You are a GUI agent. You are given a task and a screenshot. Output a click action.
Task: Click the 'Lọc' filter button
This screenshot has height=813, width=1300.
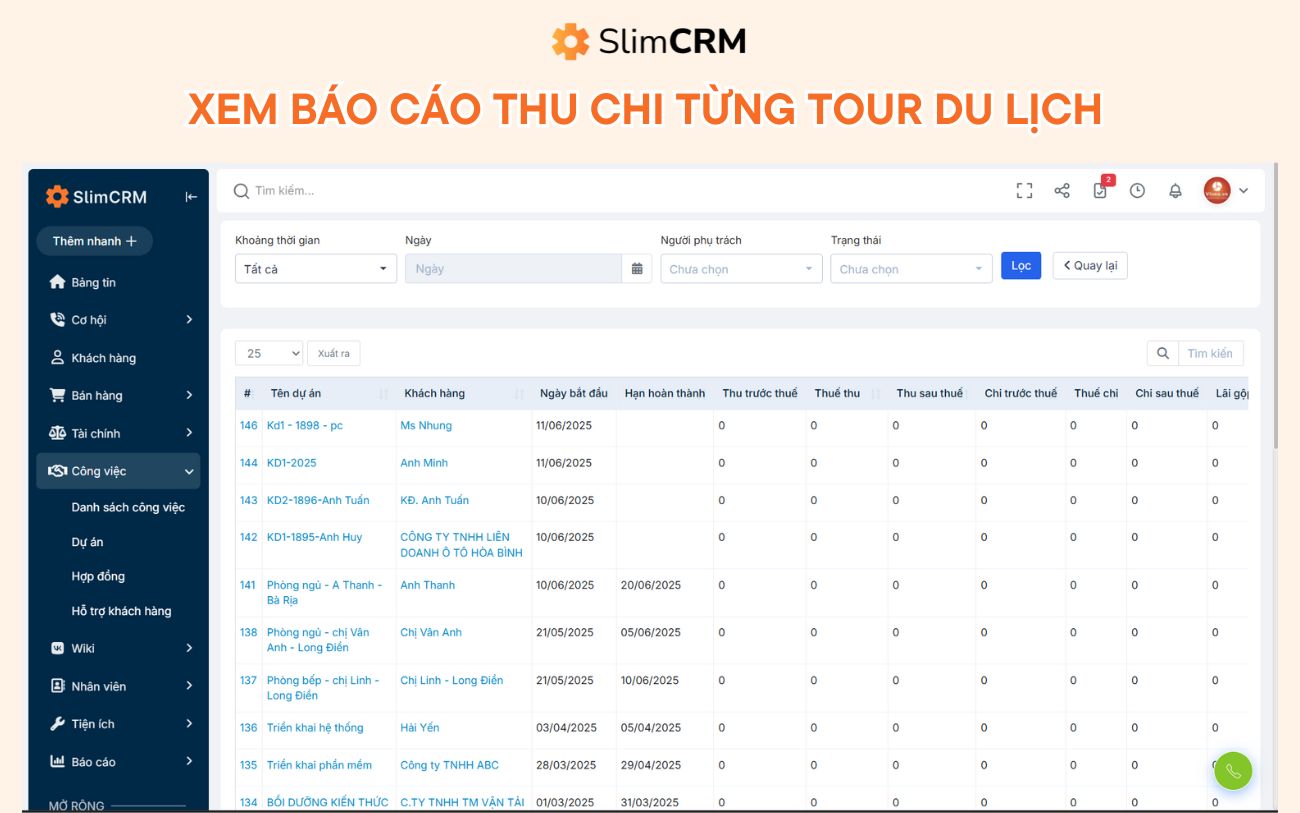(1020, 265)
